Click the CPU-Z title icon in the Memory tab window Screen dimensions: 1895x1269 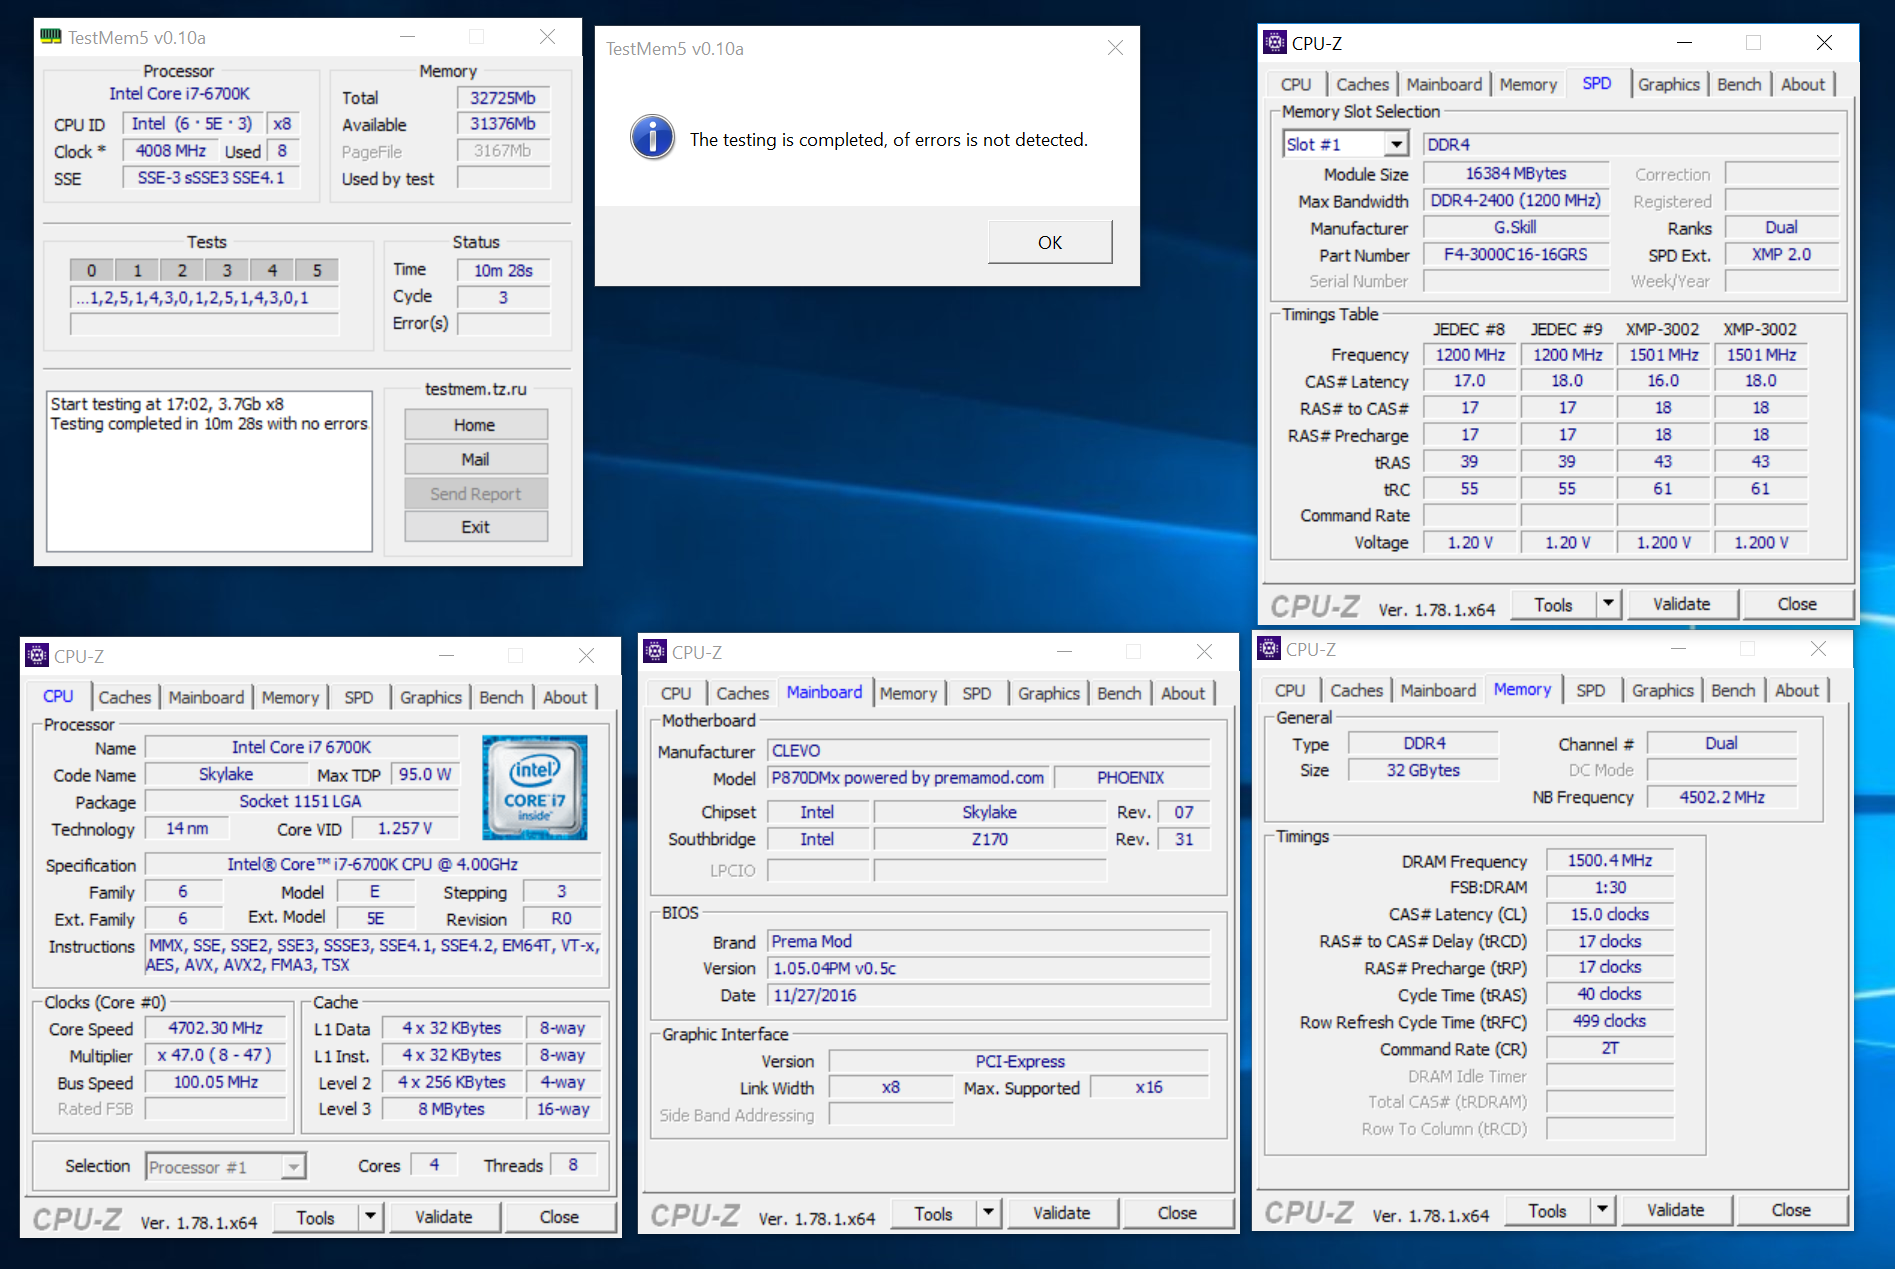[1269, 648]
